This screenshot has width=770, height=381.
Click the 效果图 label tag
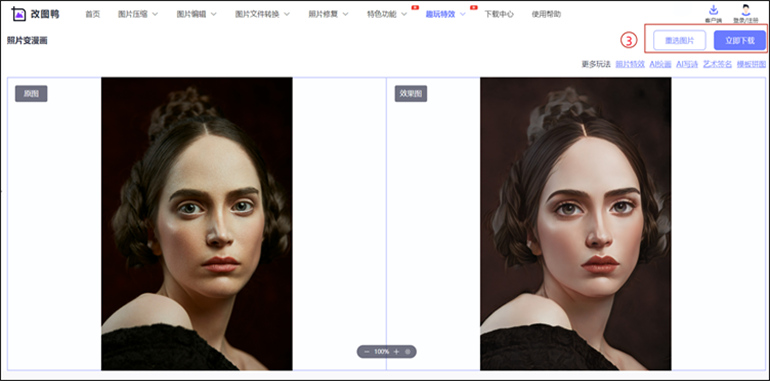coord(411,93)
